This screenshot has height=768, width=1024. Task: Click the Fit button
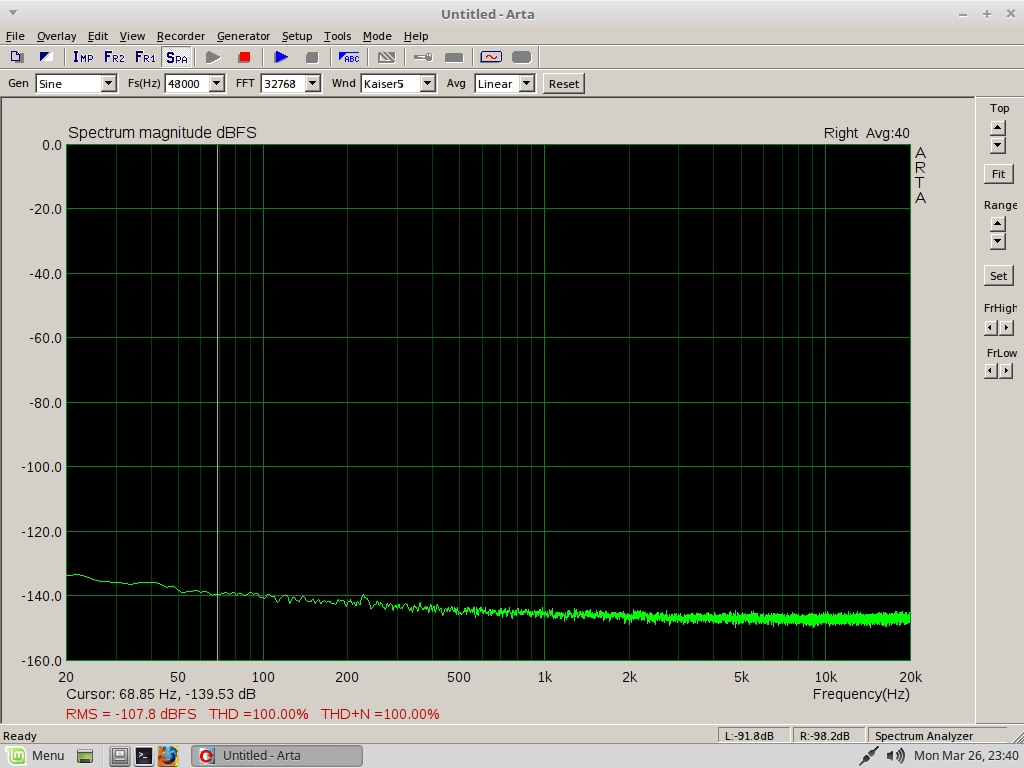pyautogui.click(x=999, y=174)
